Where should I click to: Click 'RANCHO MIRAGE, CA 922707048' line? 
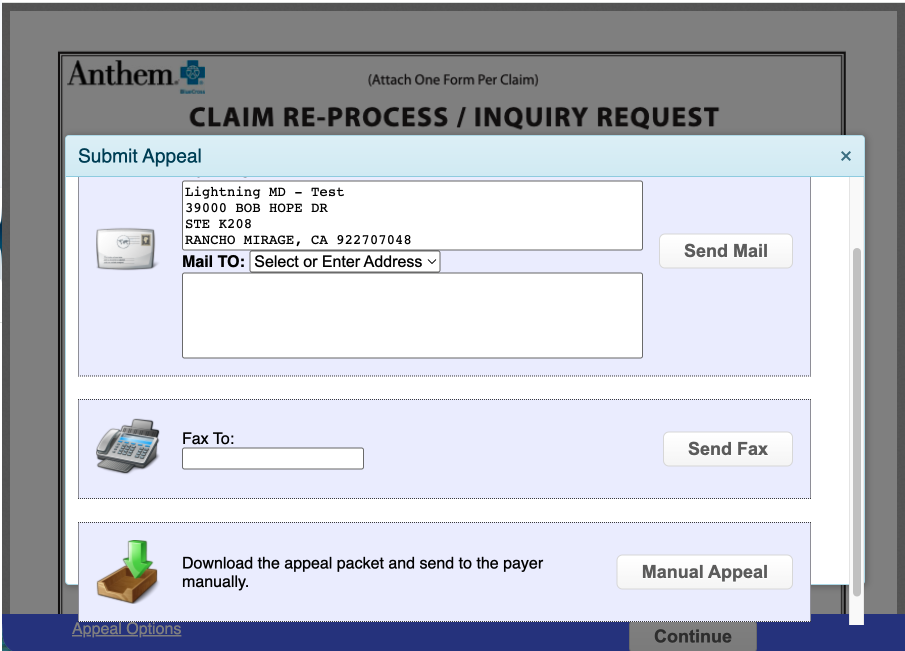click(298, 240)
